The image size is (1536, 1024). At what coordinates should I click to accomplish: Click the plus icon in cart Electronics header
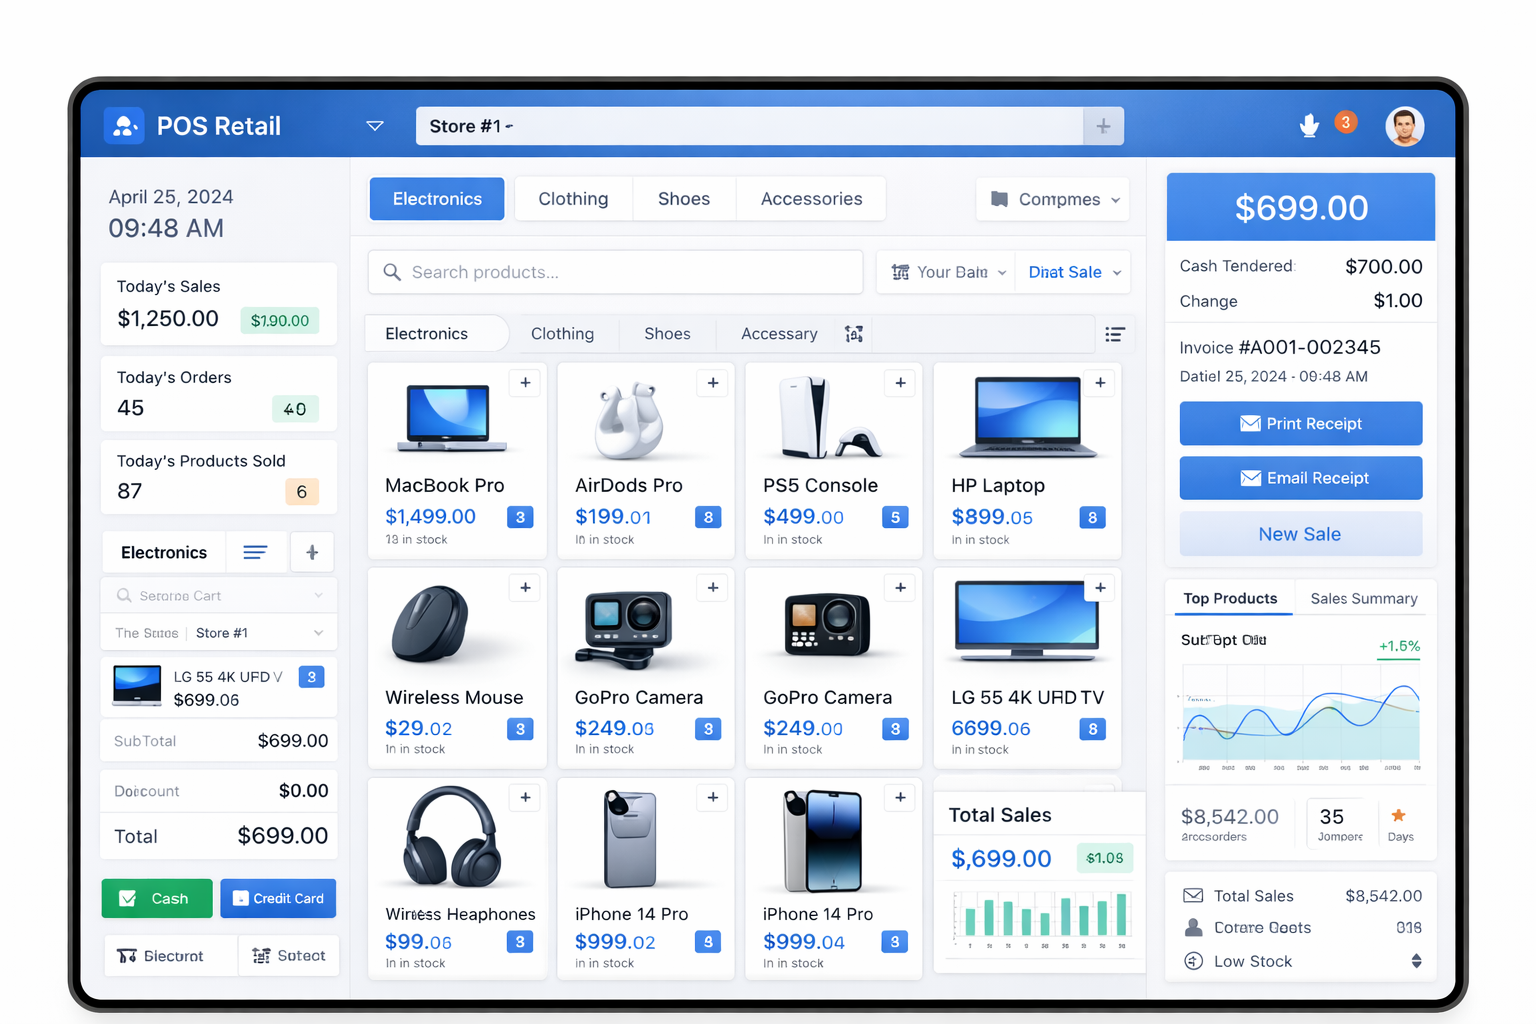tap(312, 552)
